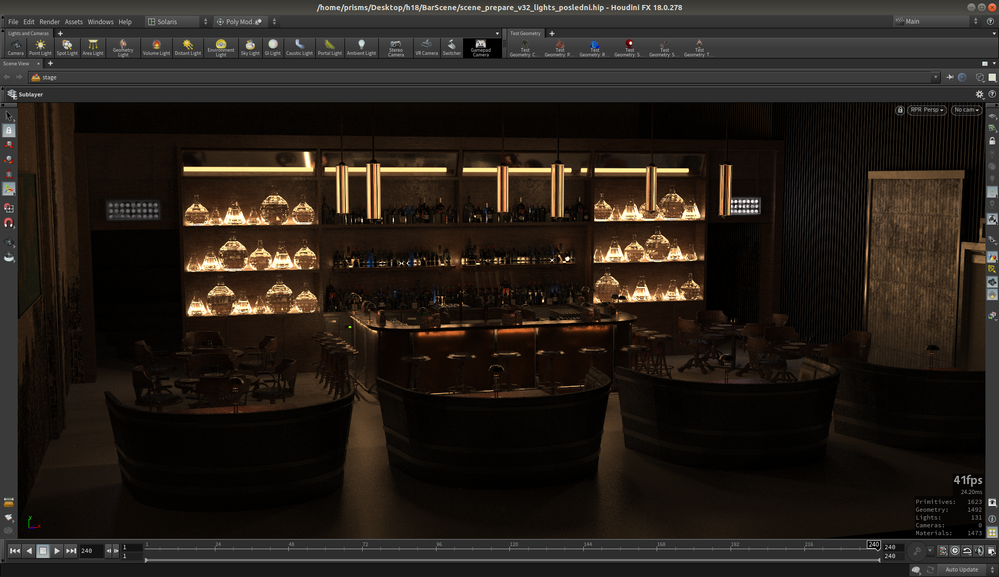This screenshot has width=999, height=577.
Task: Create a Stereo Camera from shelf
Action: point(396,48)
